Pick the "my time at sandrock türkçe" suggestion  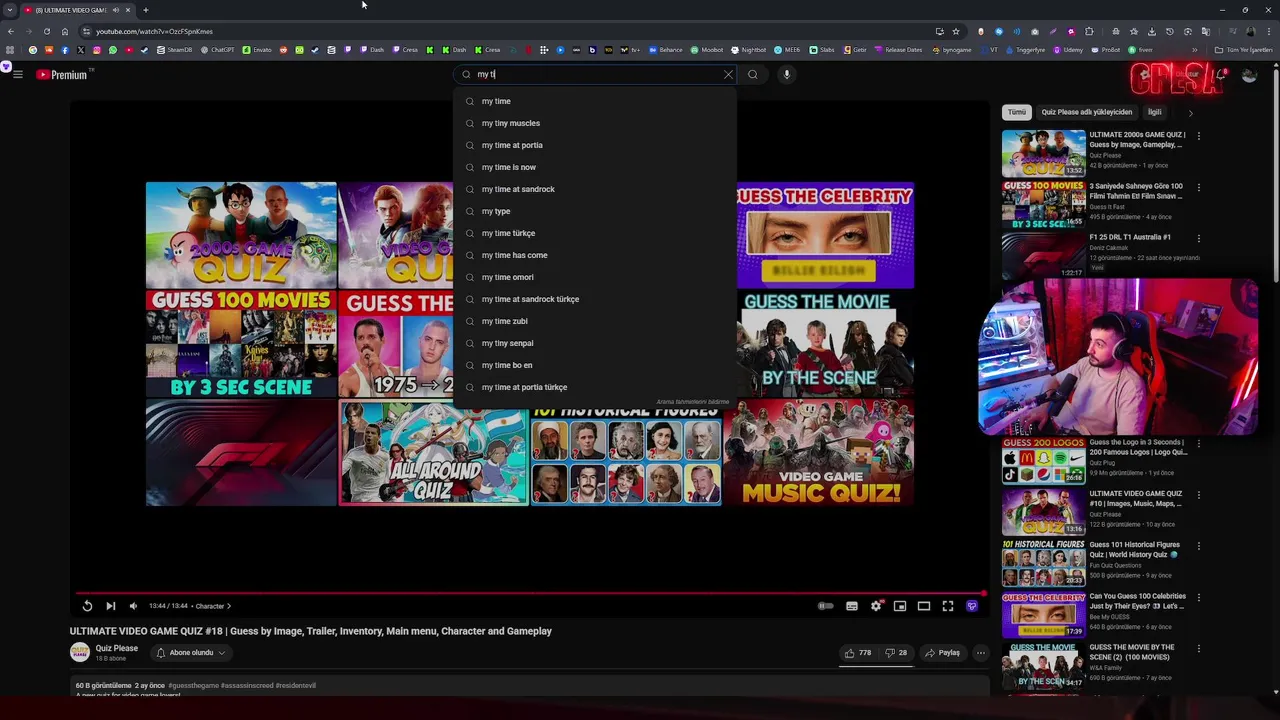click(595, 299)
